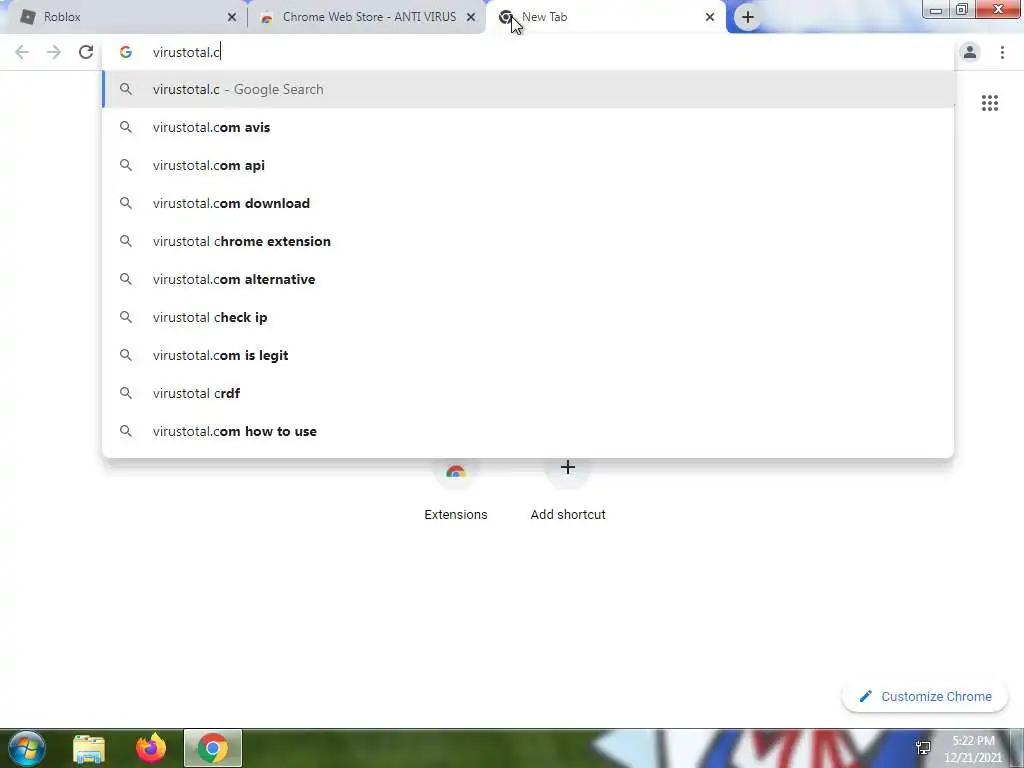
Task: Open Google apps grid
Action: point(989,103)
